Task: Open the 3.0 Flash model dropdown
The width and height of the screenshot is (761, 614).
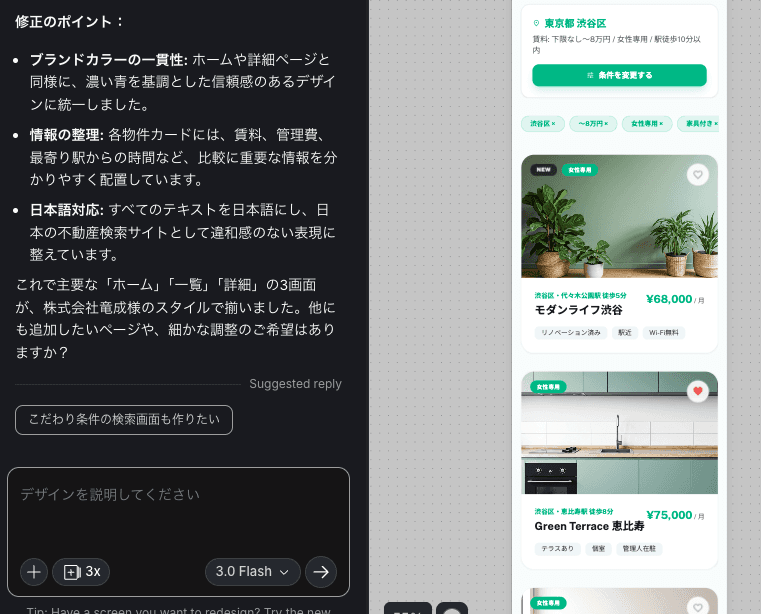Action: click(252, 572)
